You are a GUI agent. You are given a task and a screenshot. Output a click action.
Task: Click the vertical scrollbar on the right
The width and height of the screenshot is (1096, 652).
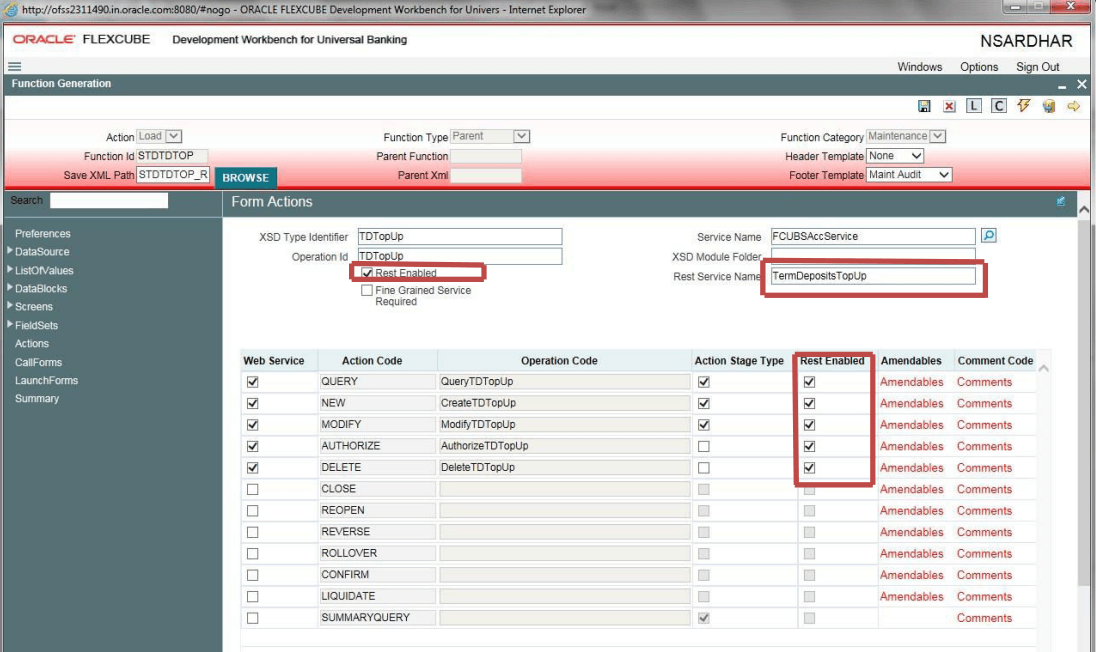pos(1084,400)
